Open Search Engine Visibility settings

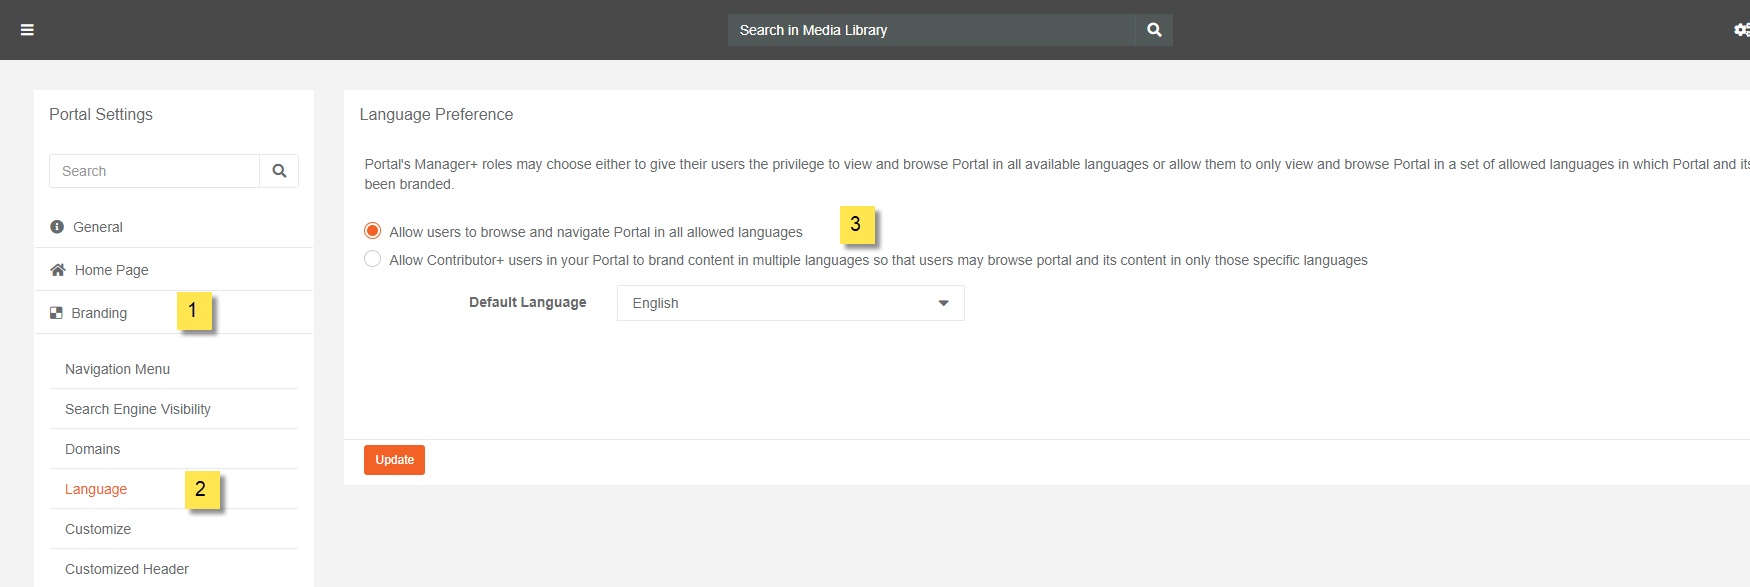pyautogui.click(x=137, y=409)
